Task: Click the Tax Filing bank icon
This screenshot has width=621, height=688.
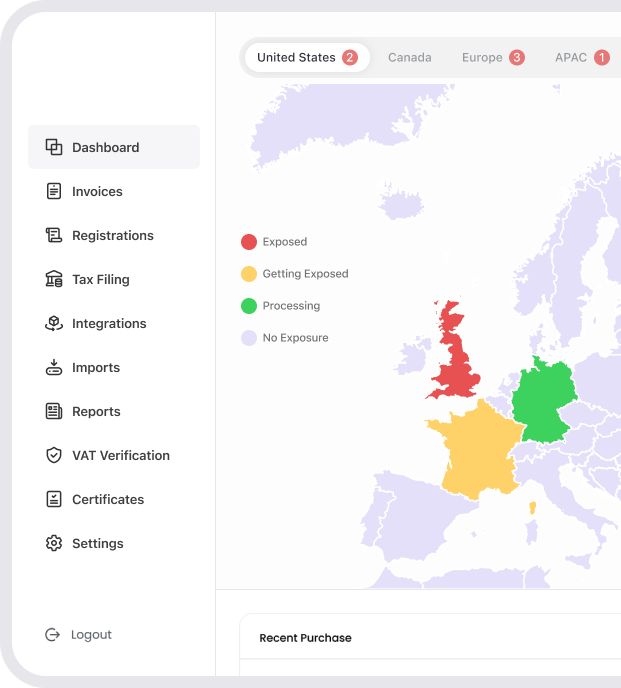Action: (54, 279)
